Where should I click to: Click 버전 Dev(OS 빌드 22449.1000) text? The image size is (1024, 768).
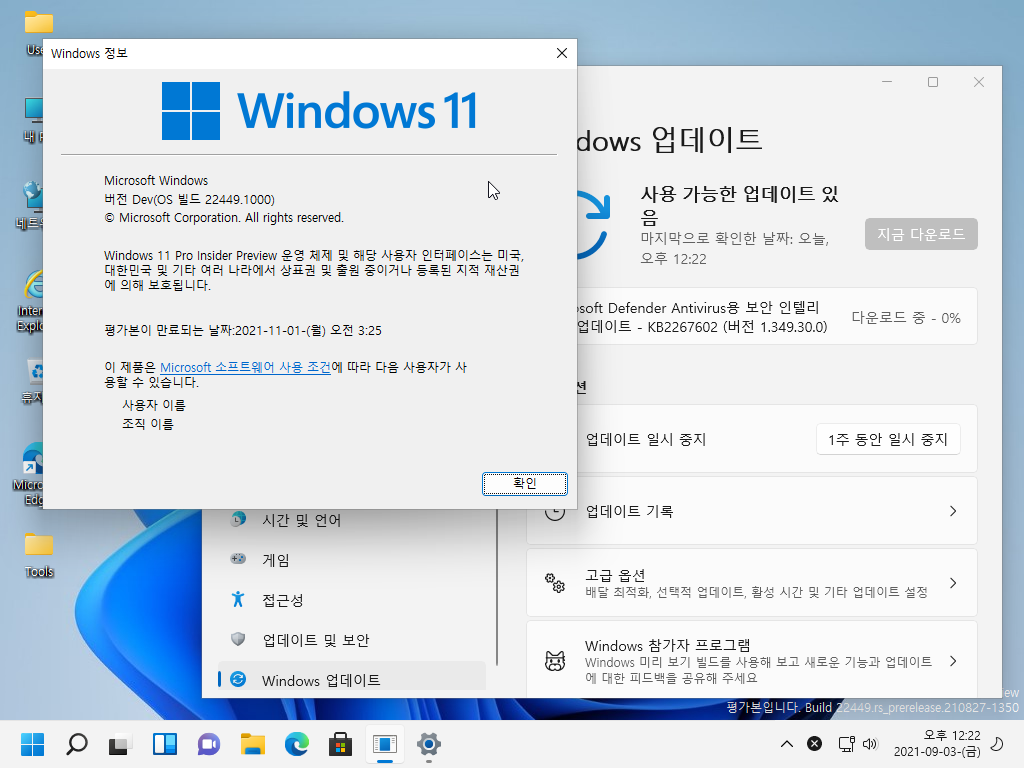click(189, 199)
